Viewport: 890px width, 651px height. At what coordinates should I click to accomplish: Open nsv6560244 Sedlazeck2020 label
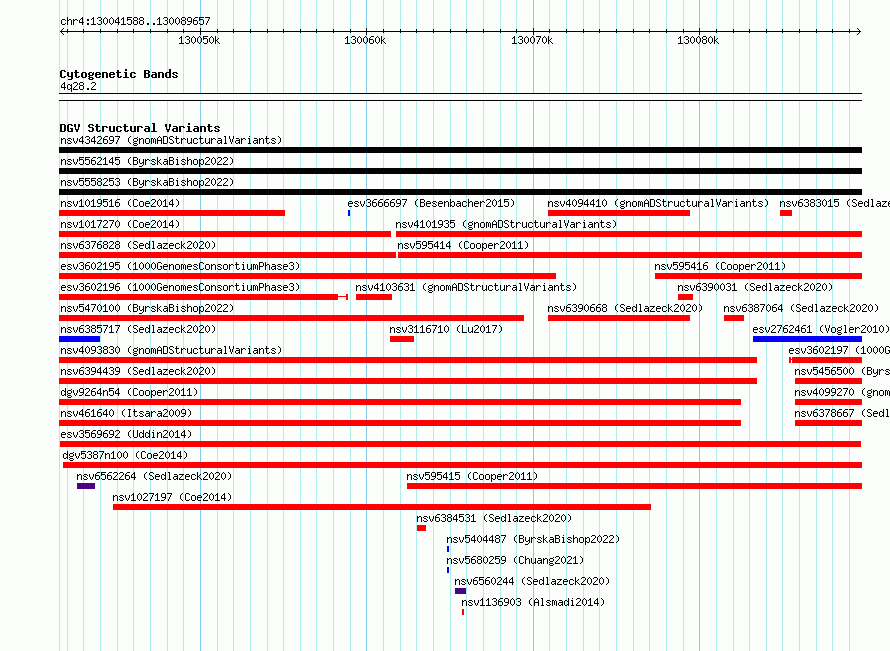coord(532,581)
